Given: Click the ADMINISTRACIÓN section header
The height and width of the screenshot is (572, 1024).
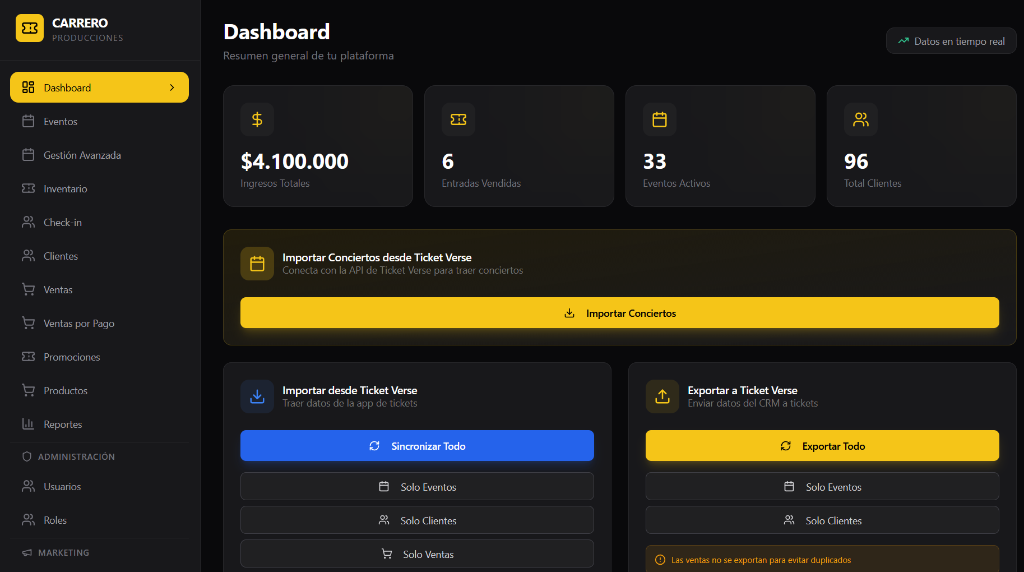Looking at the screenshot, I should [x=76, y=456].
